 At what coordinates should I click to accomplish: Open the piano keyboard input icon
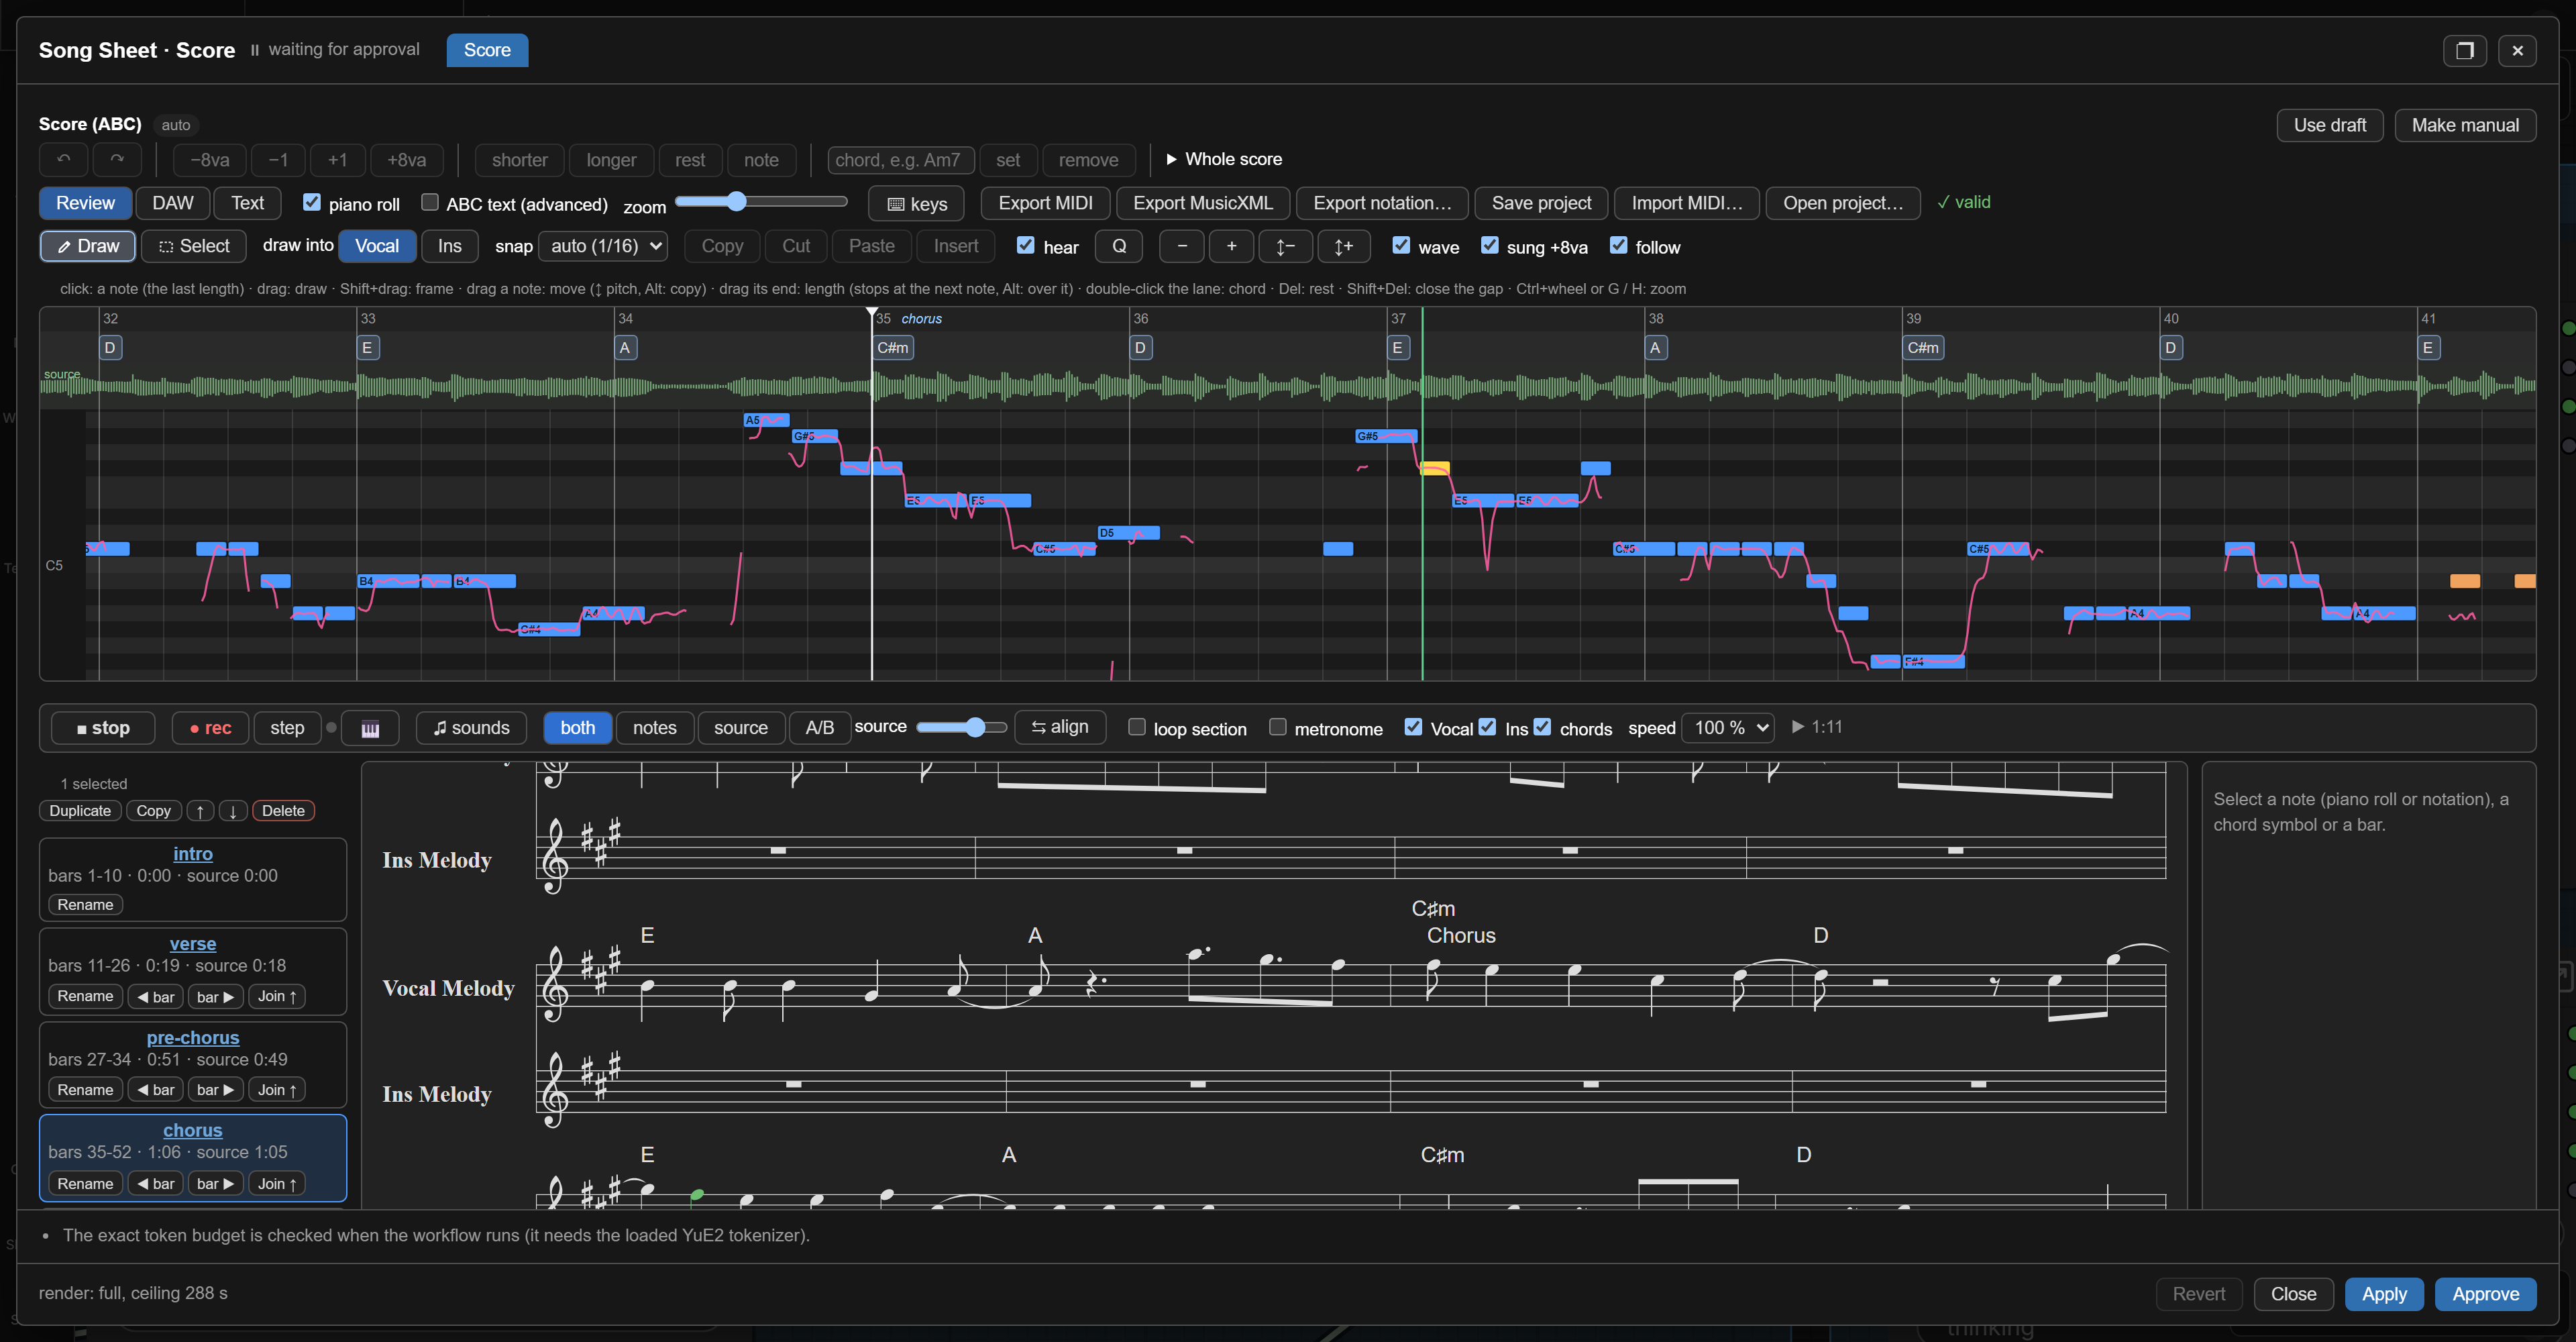coord(370,728)
